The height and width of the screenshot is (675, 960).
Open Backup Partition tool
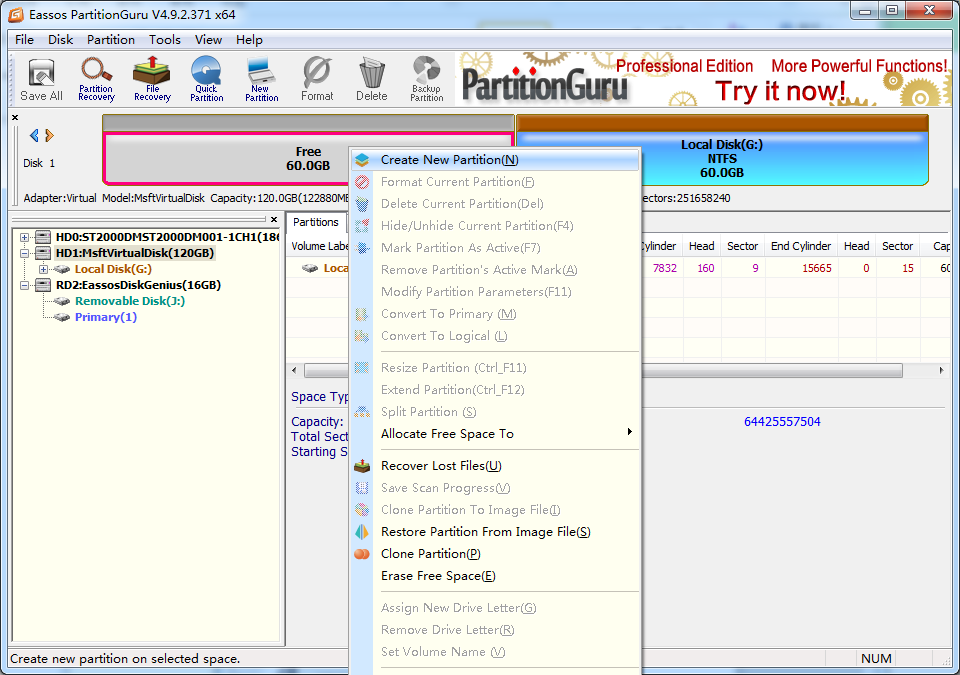coord(427,79)
